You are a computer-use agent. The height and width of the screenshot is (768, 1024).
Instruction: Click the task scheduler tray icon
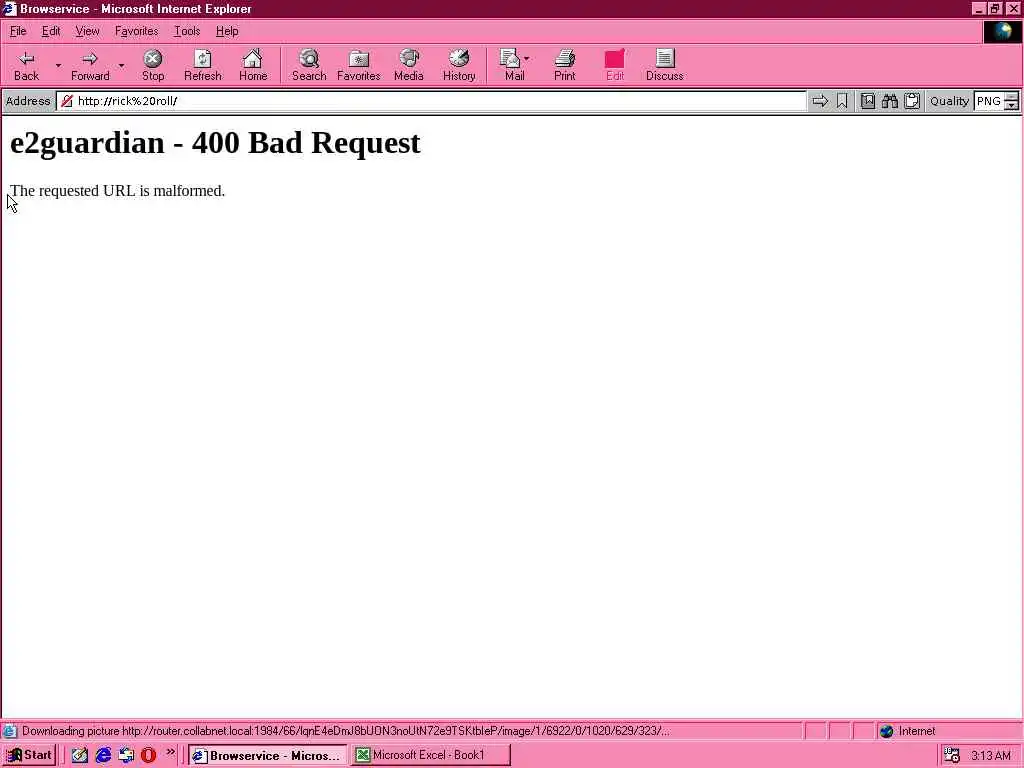tap(952, 756)
